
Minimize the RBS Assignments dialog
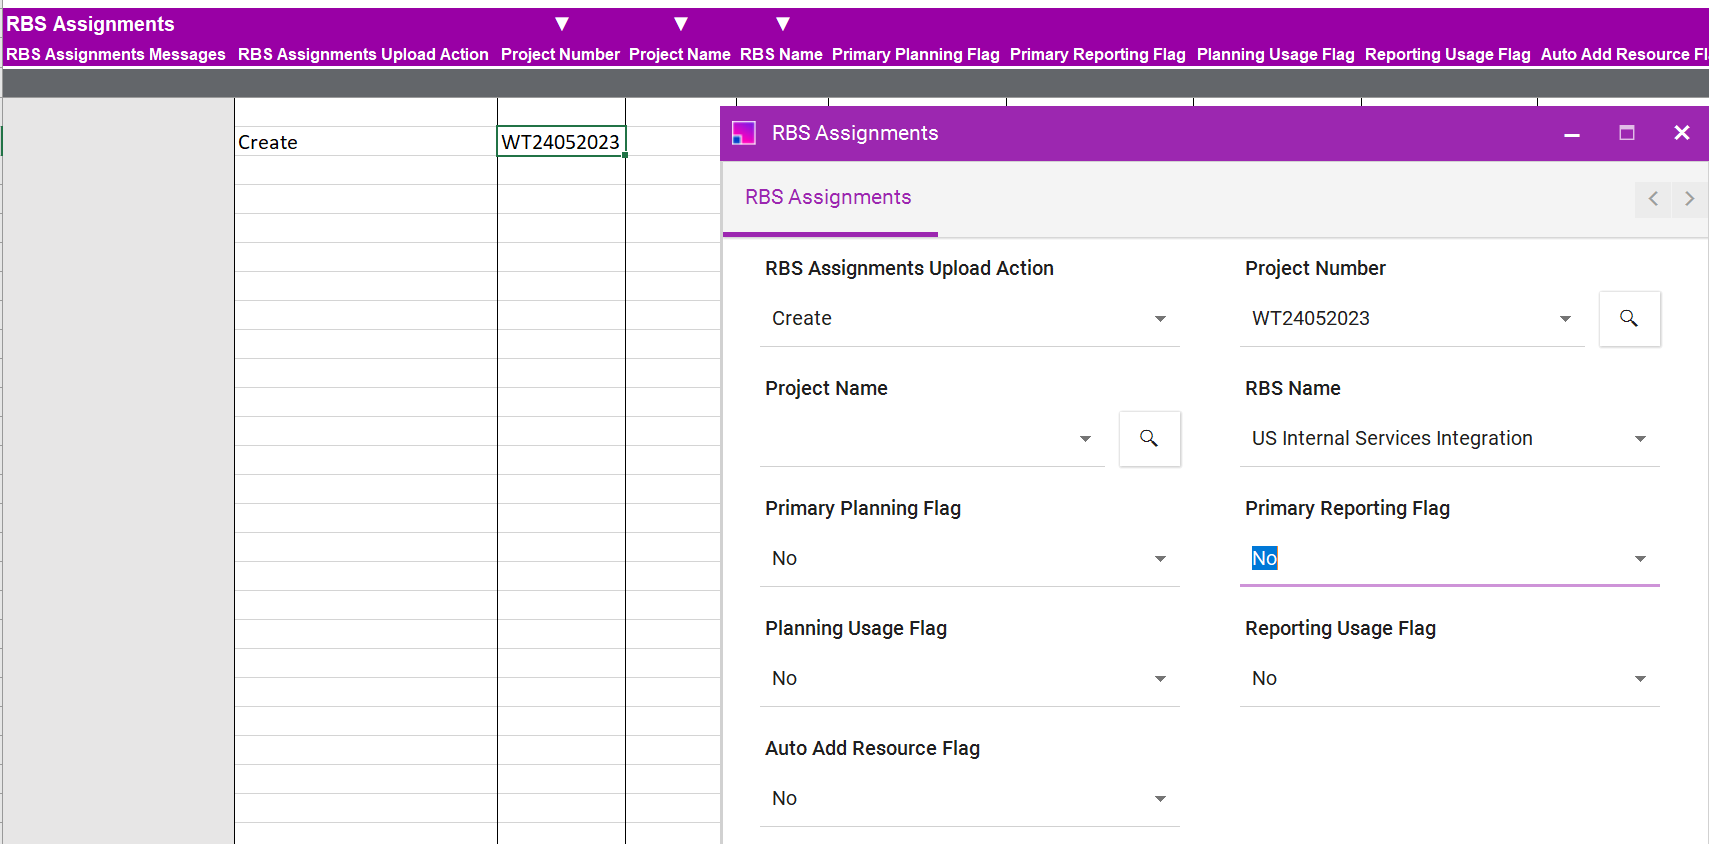[x=1572, y=134]
